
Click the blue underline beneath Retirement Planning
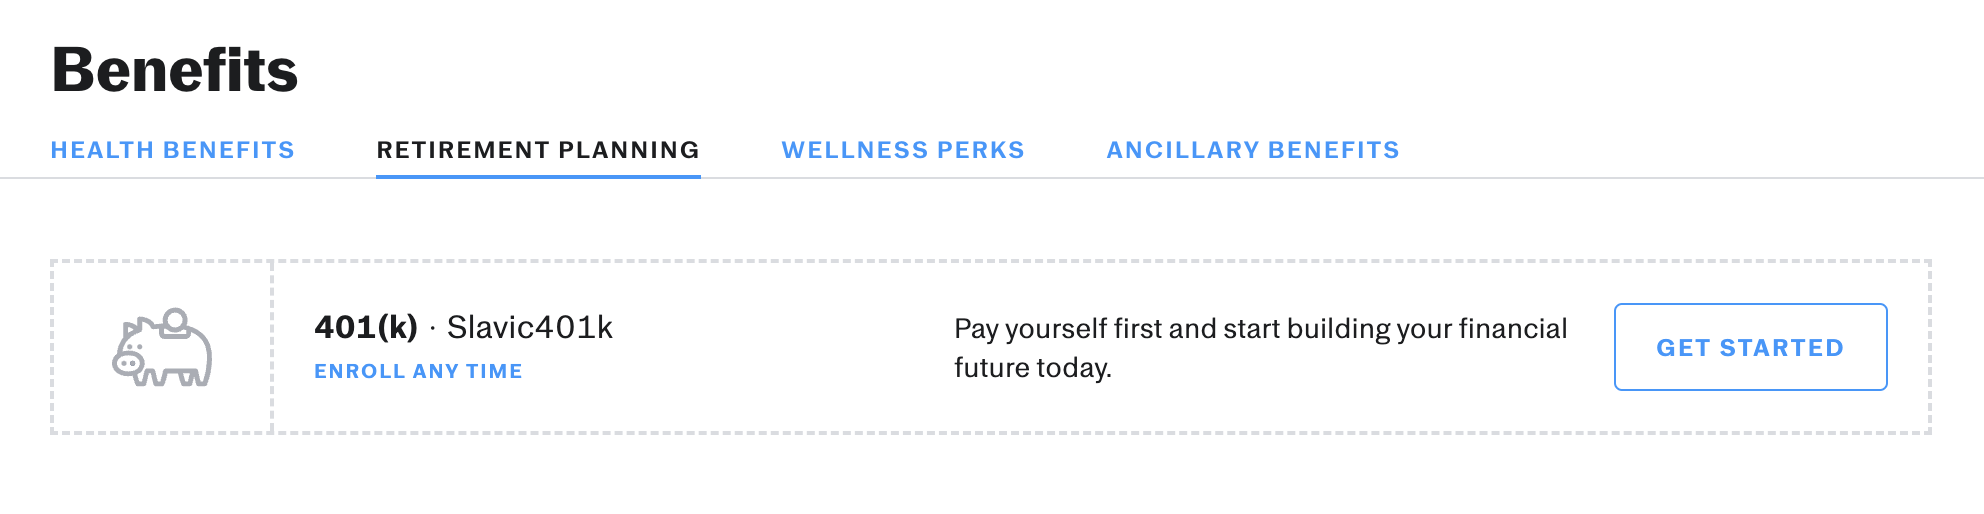(x=538, y=177)
